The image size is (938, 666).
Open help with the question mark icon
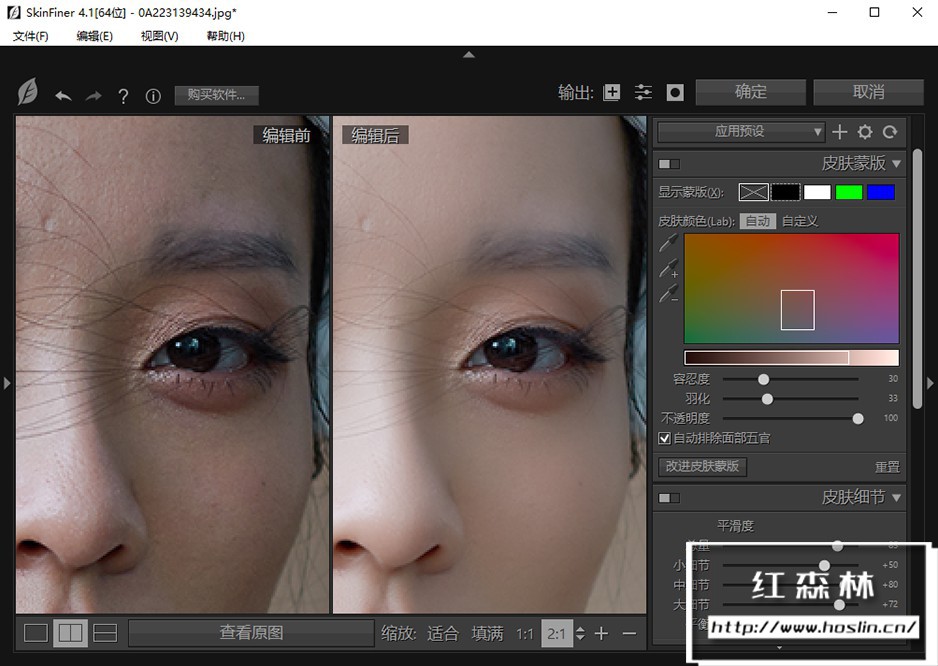coord(123,96)
